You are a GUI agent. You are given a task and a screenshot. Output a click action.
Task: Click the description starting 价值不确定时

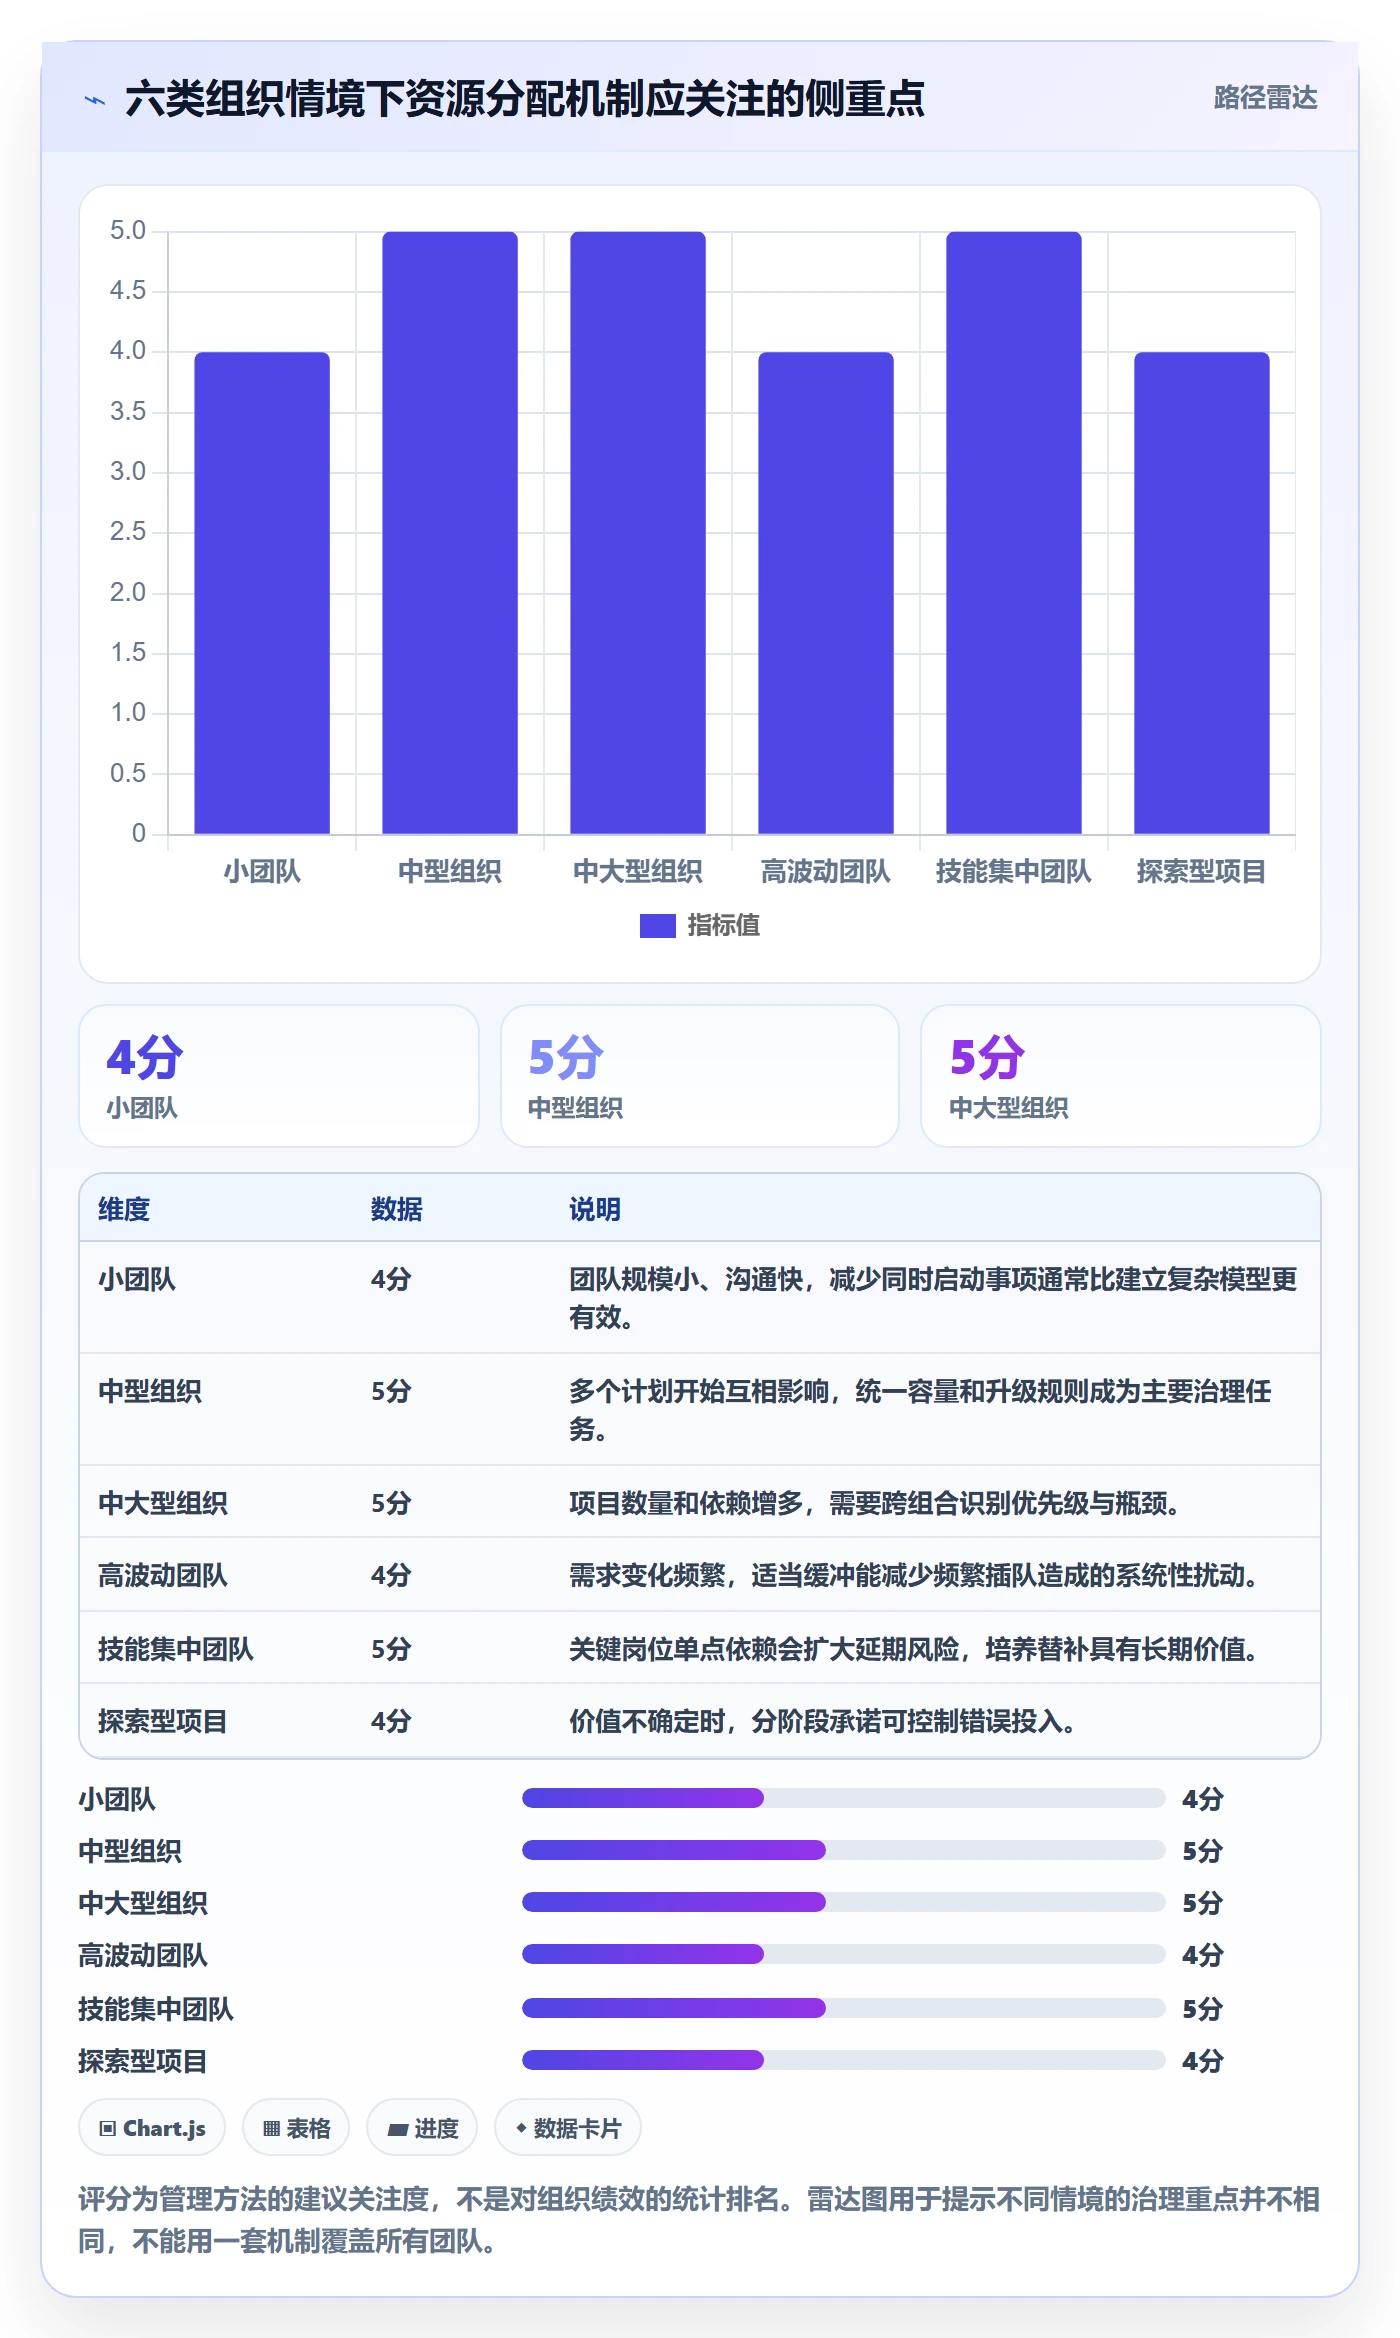(822, 1721)
